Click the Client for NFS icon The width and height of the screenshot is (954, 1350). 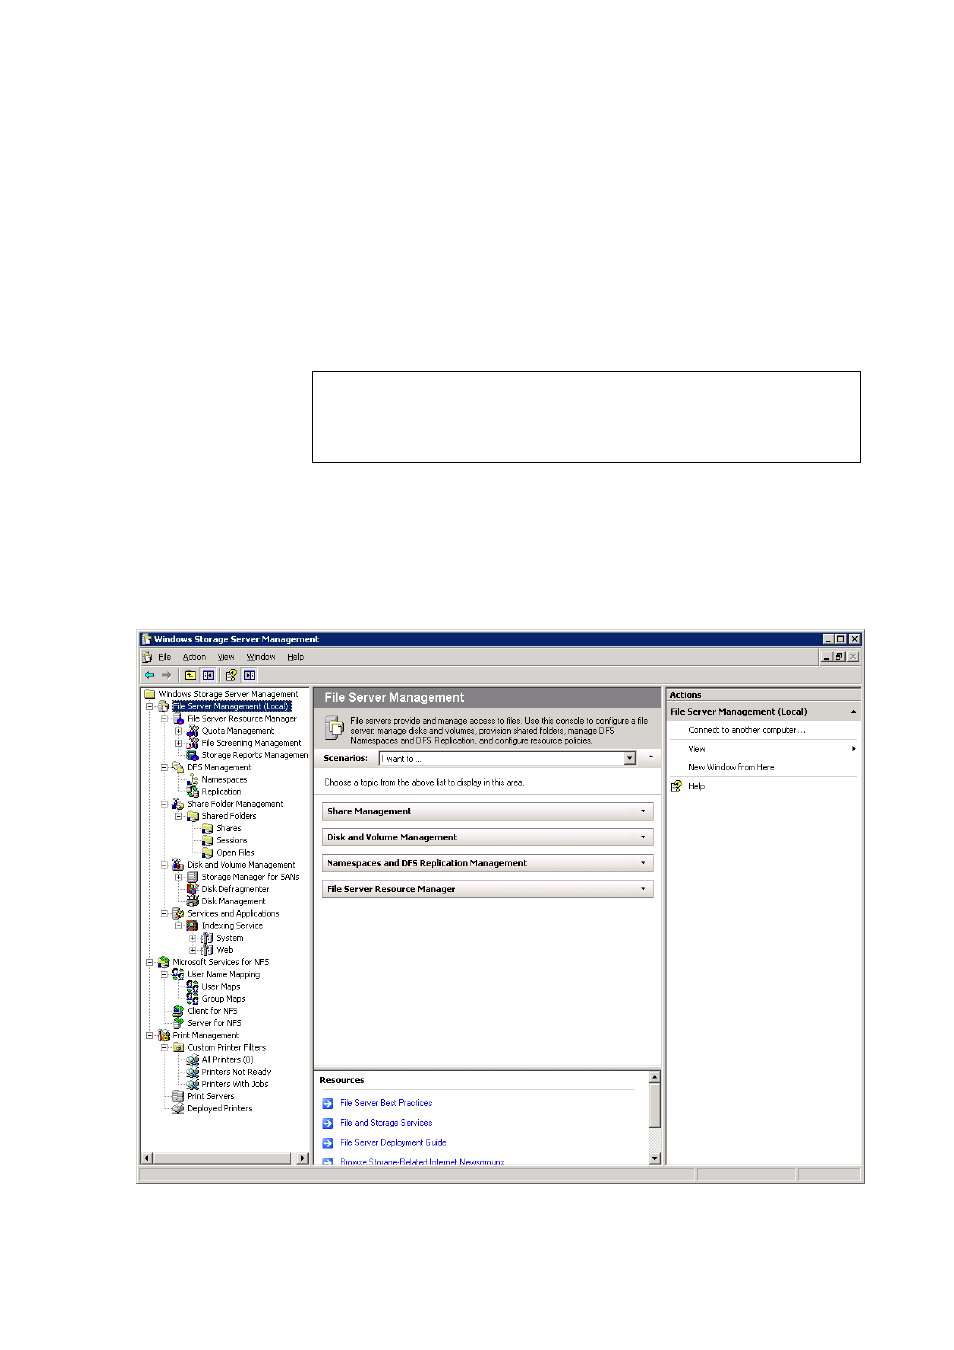coord(178,1011)
